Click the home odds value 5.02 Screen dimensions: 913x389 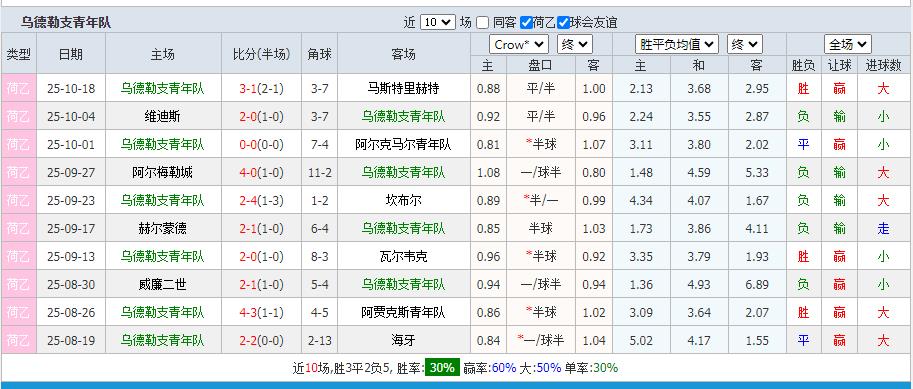click(x=640, y=340)
